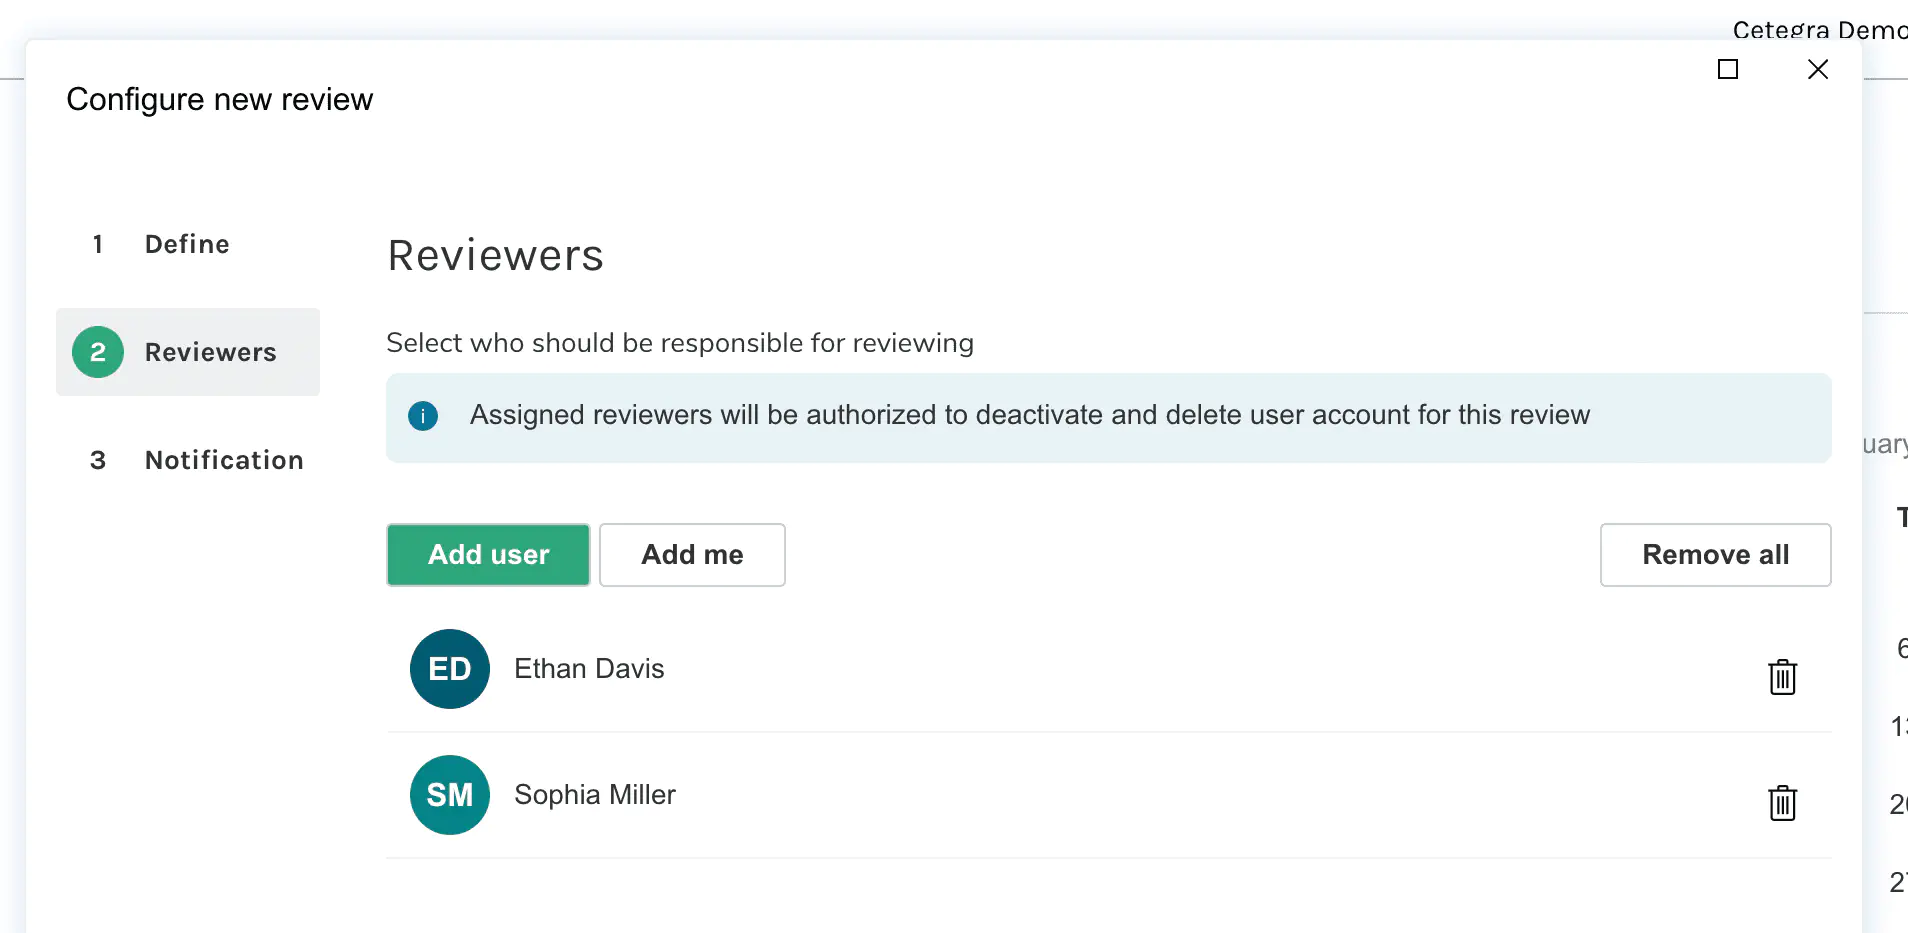Viewport: 1908px width, 933px height.
Task: Click the step 3 number beside Notification
Action: [x=97, y=460]
